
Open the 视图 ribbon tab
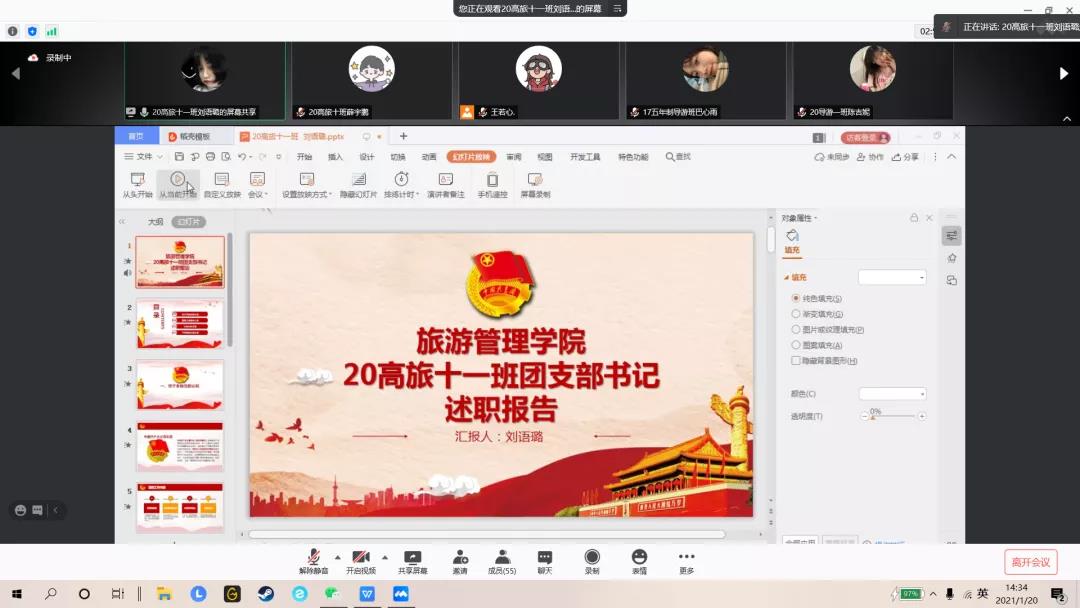pyautogui.click(x=544, y=157)
